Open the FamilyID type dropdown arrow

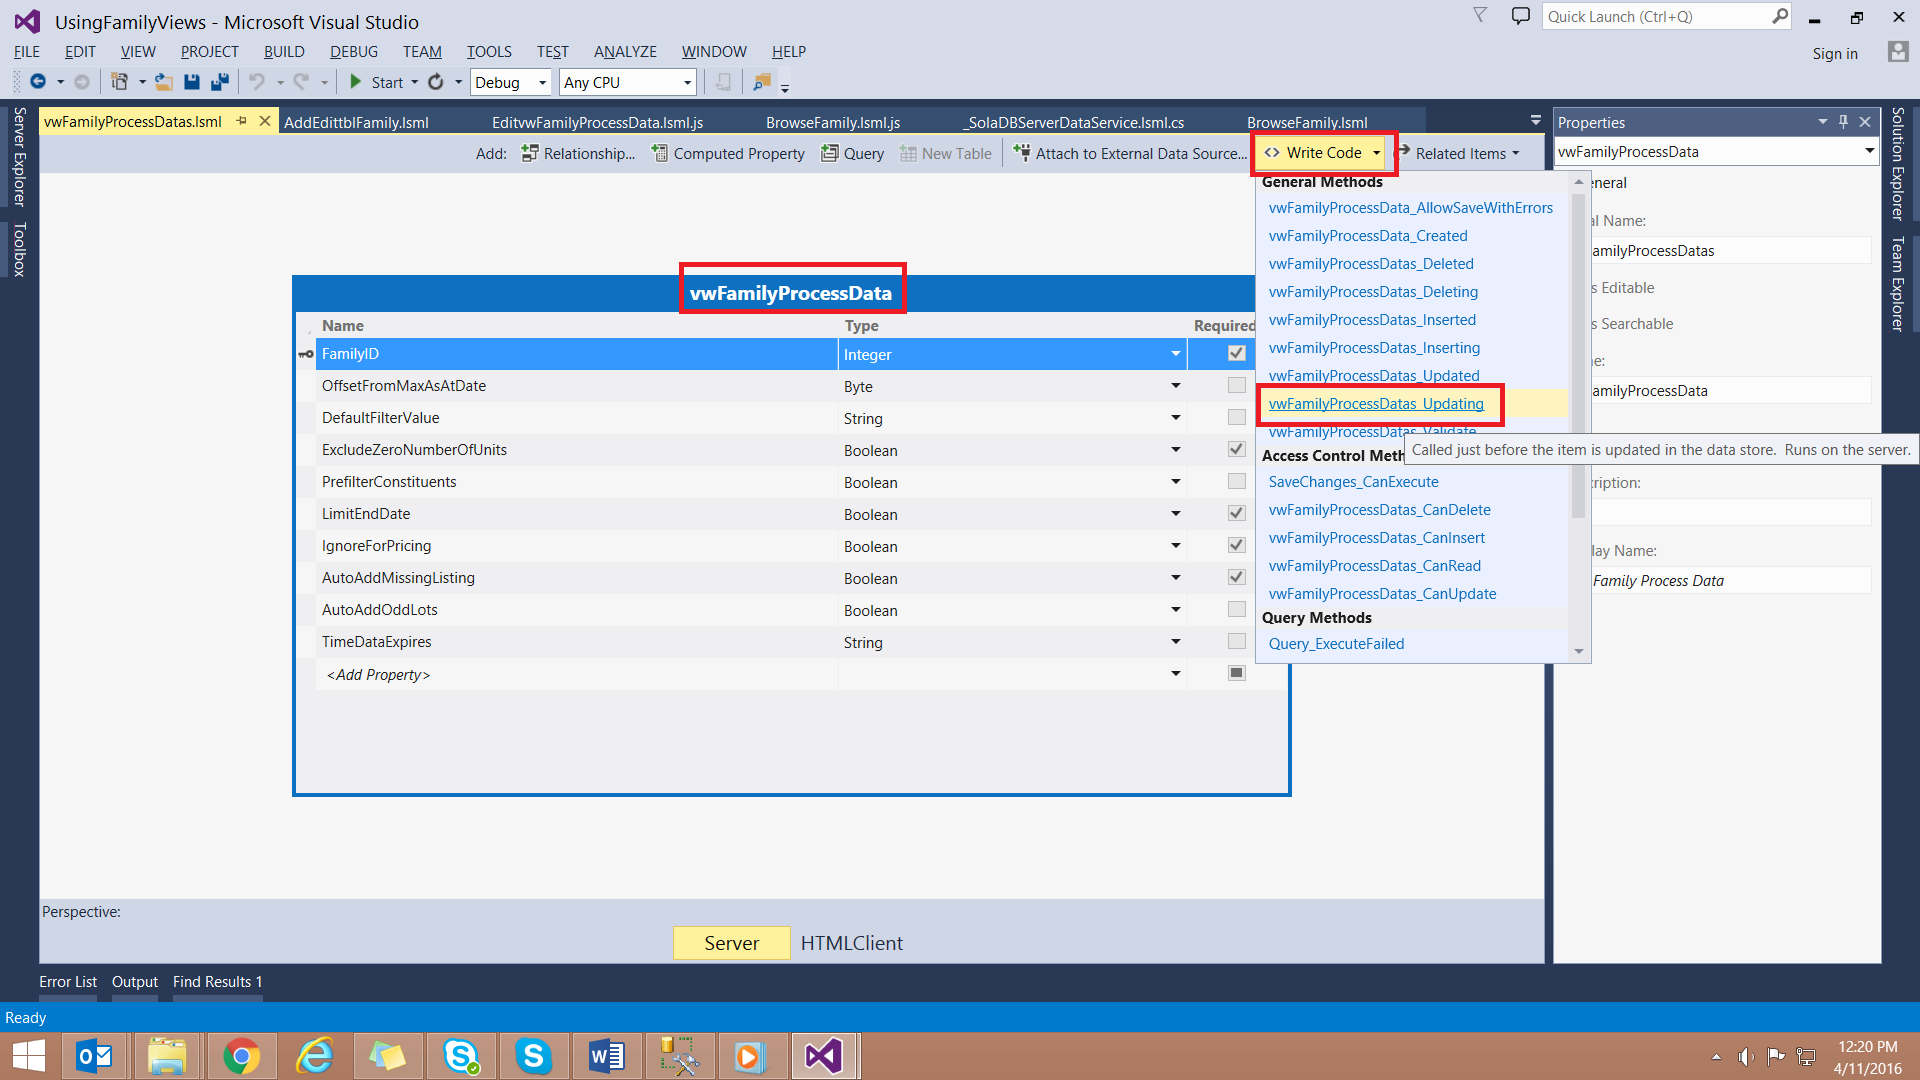point(1176,354)
